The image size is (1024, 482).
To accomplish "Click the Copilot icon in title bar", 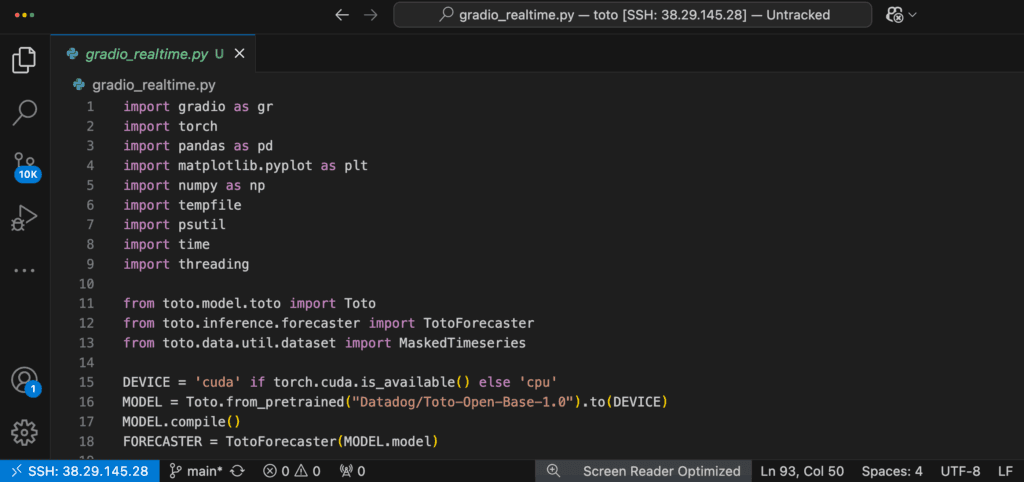I will 895,15.
